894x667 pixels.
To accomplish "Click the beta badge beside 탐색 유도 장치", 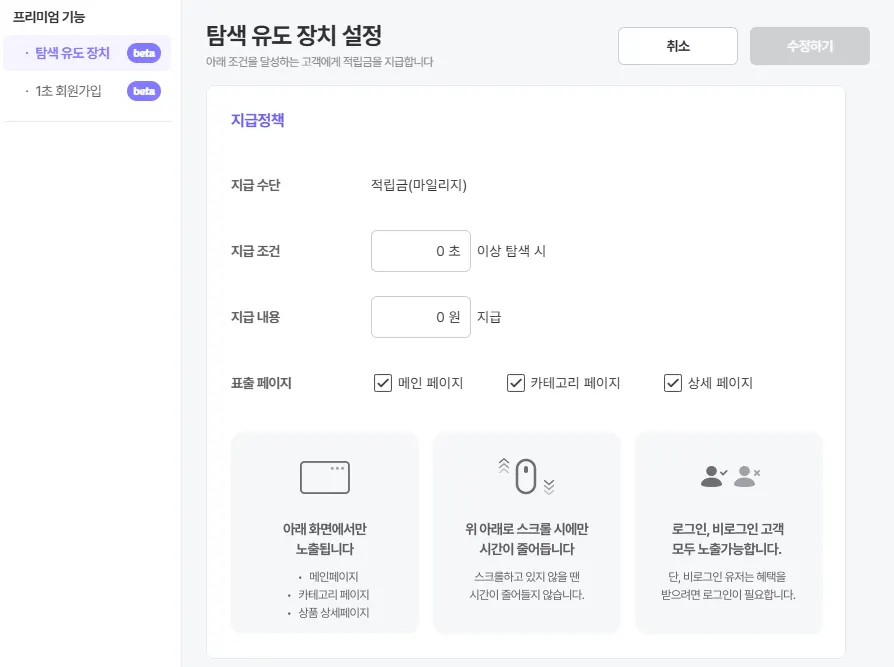I will 144,53.
